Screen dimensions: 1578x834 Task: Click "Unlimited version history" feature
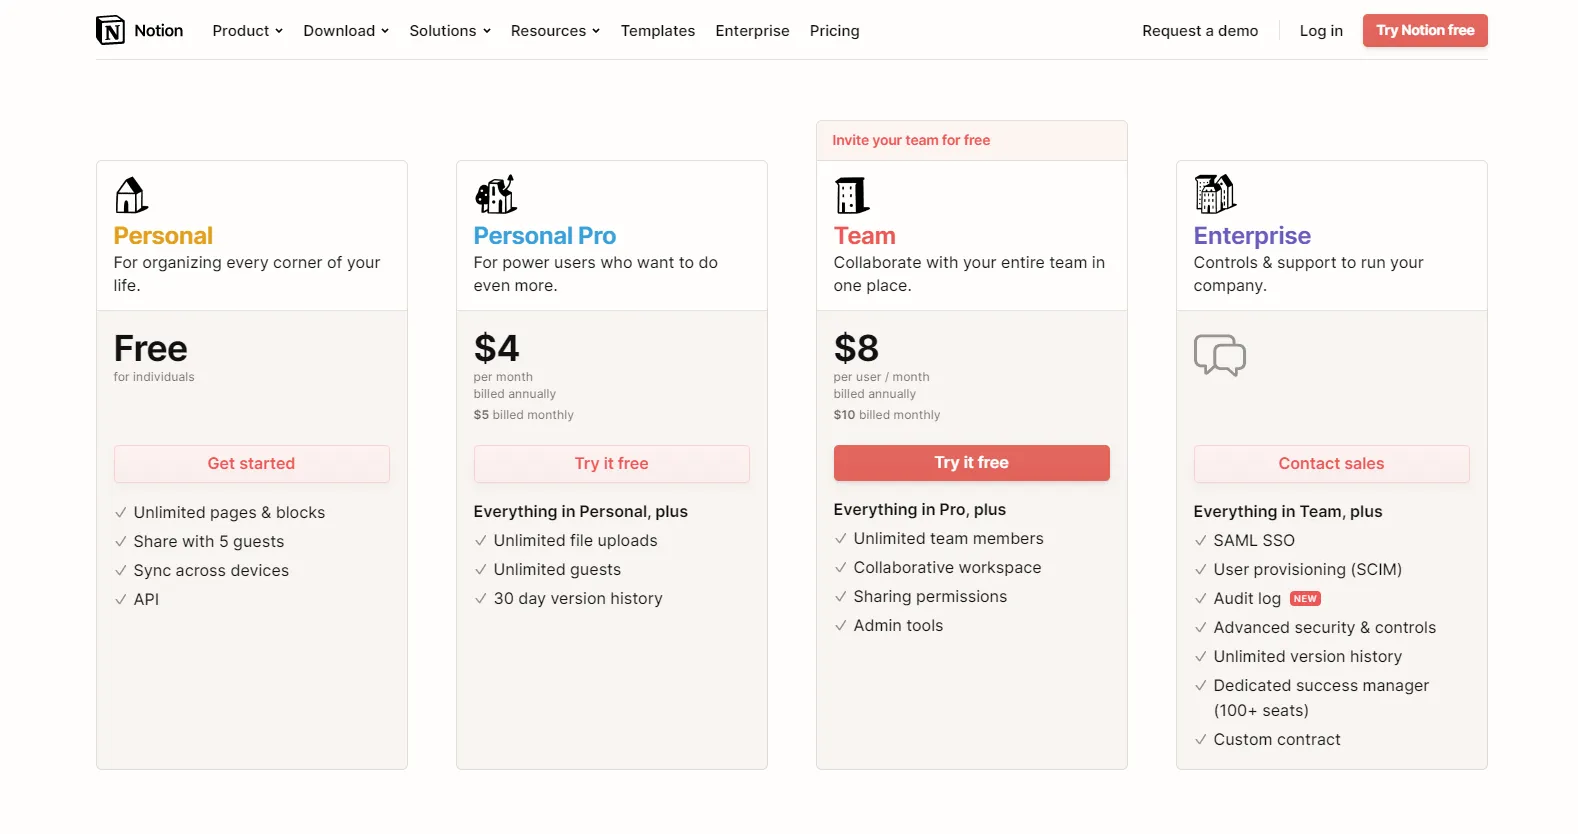[1308, 657]
